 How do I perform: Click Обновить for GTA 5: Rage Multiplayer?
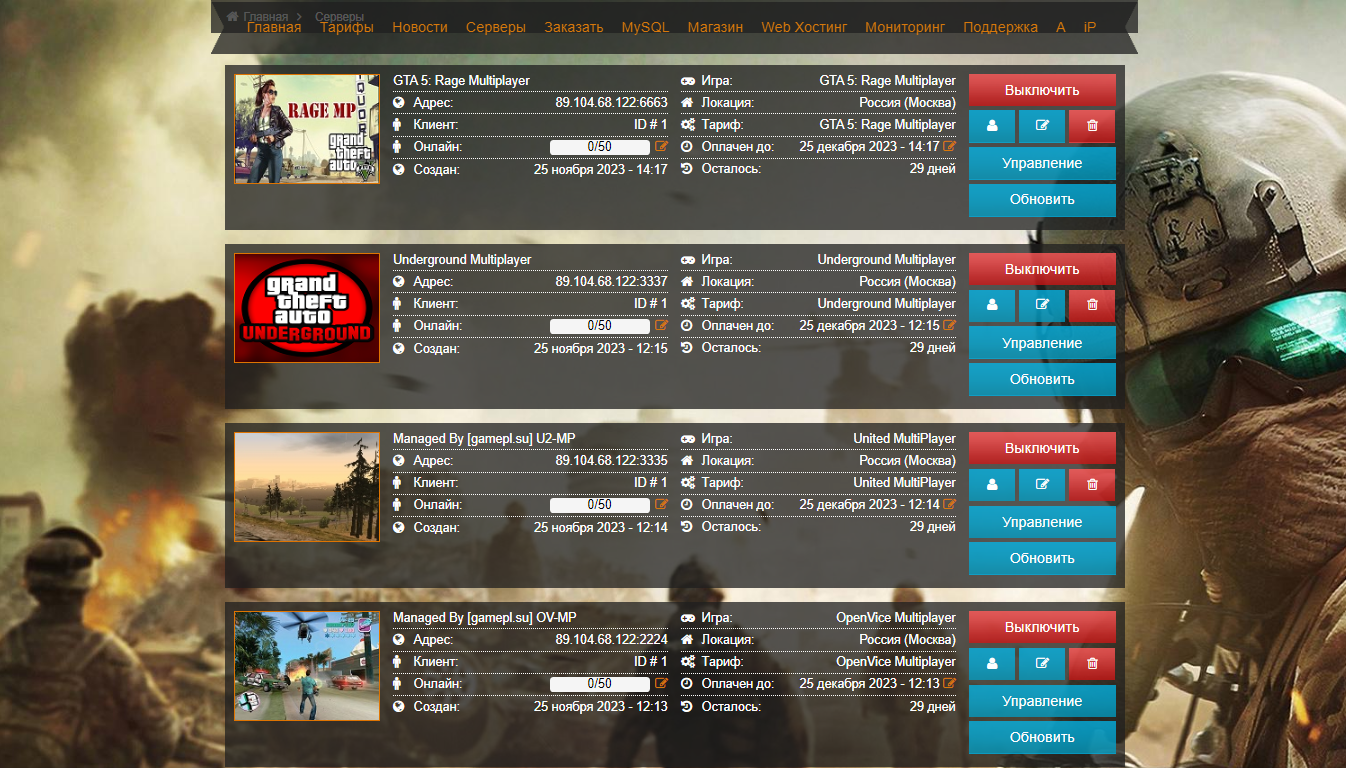pyautogui.click(x=1041, y=199)
